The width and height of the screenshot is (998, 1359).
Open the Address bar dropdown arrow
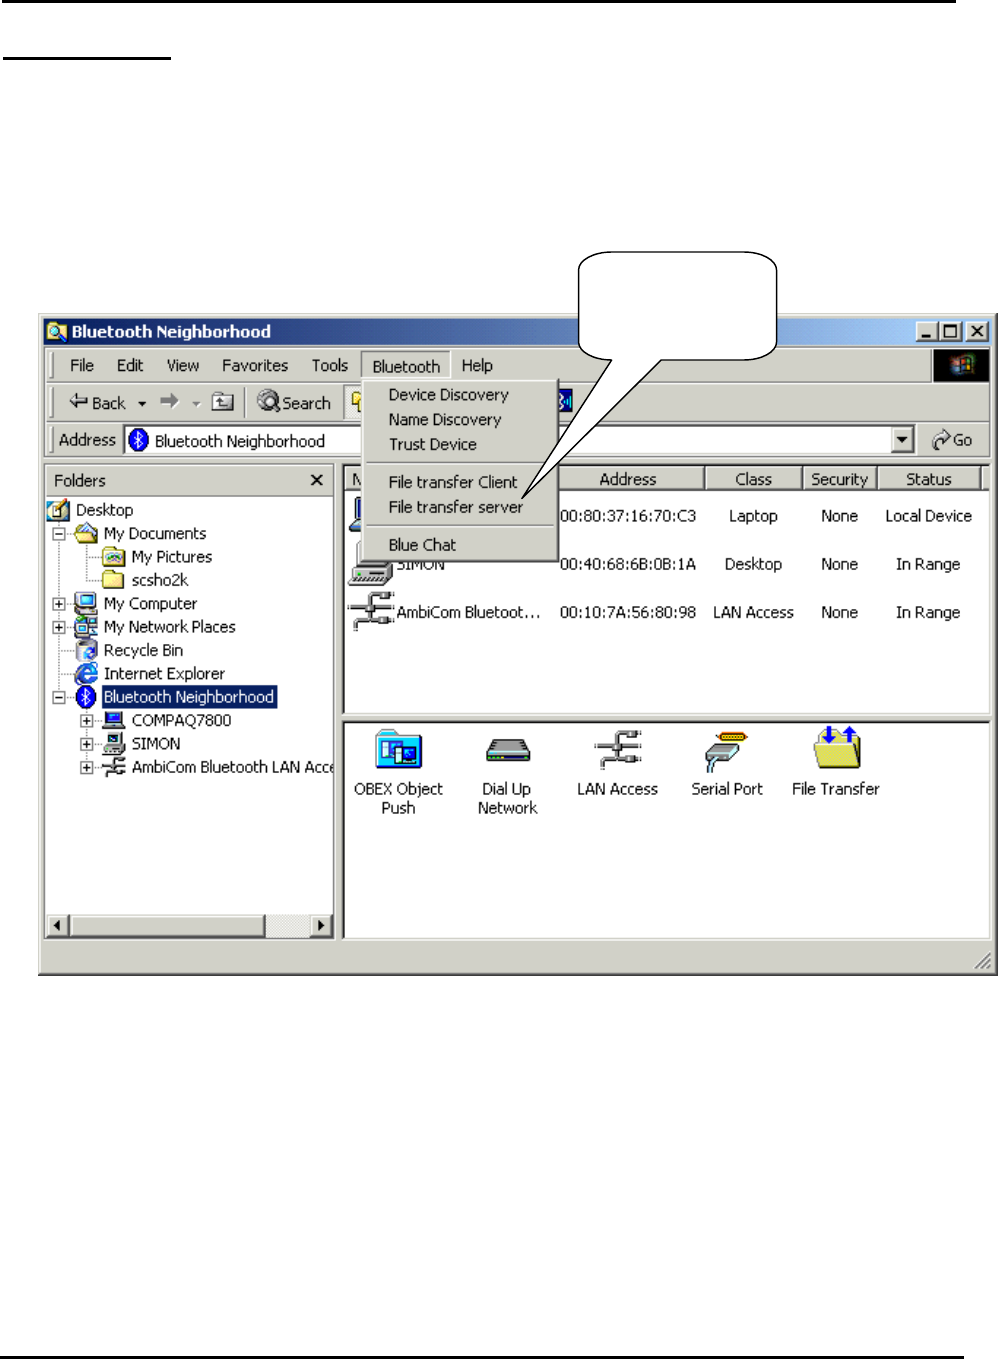coord(903,439)
